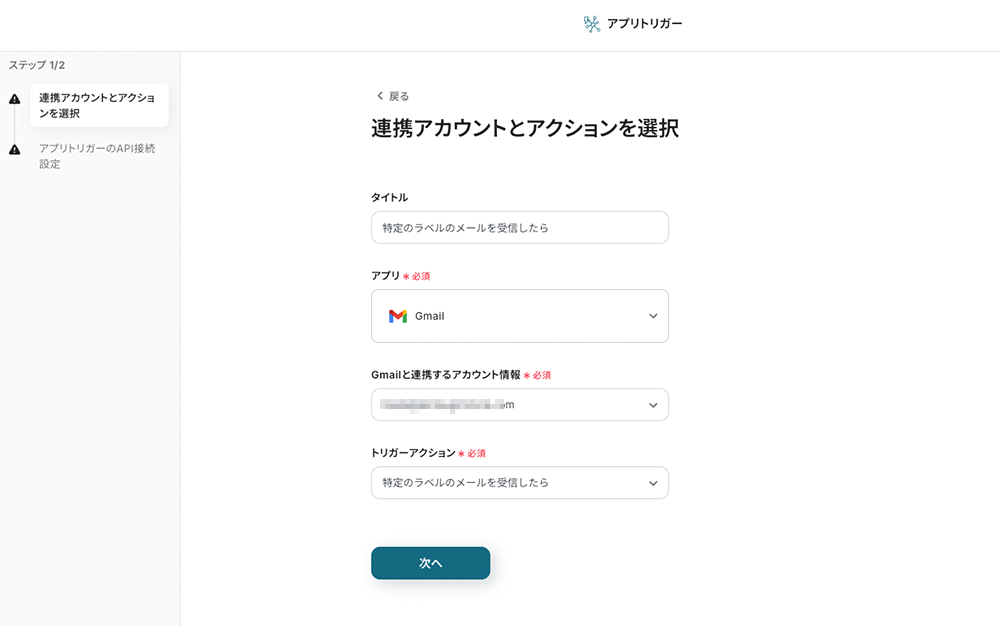Click the blurred account email field

pyautogui.click(x=448, y=405)
